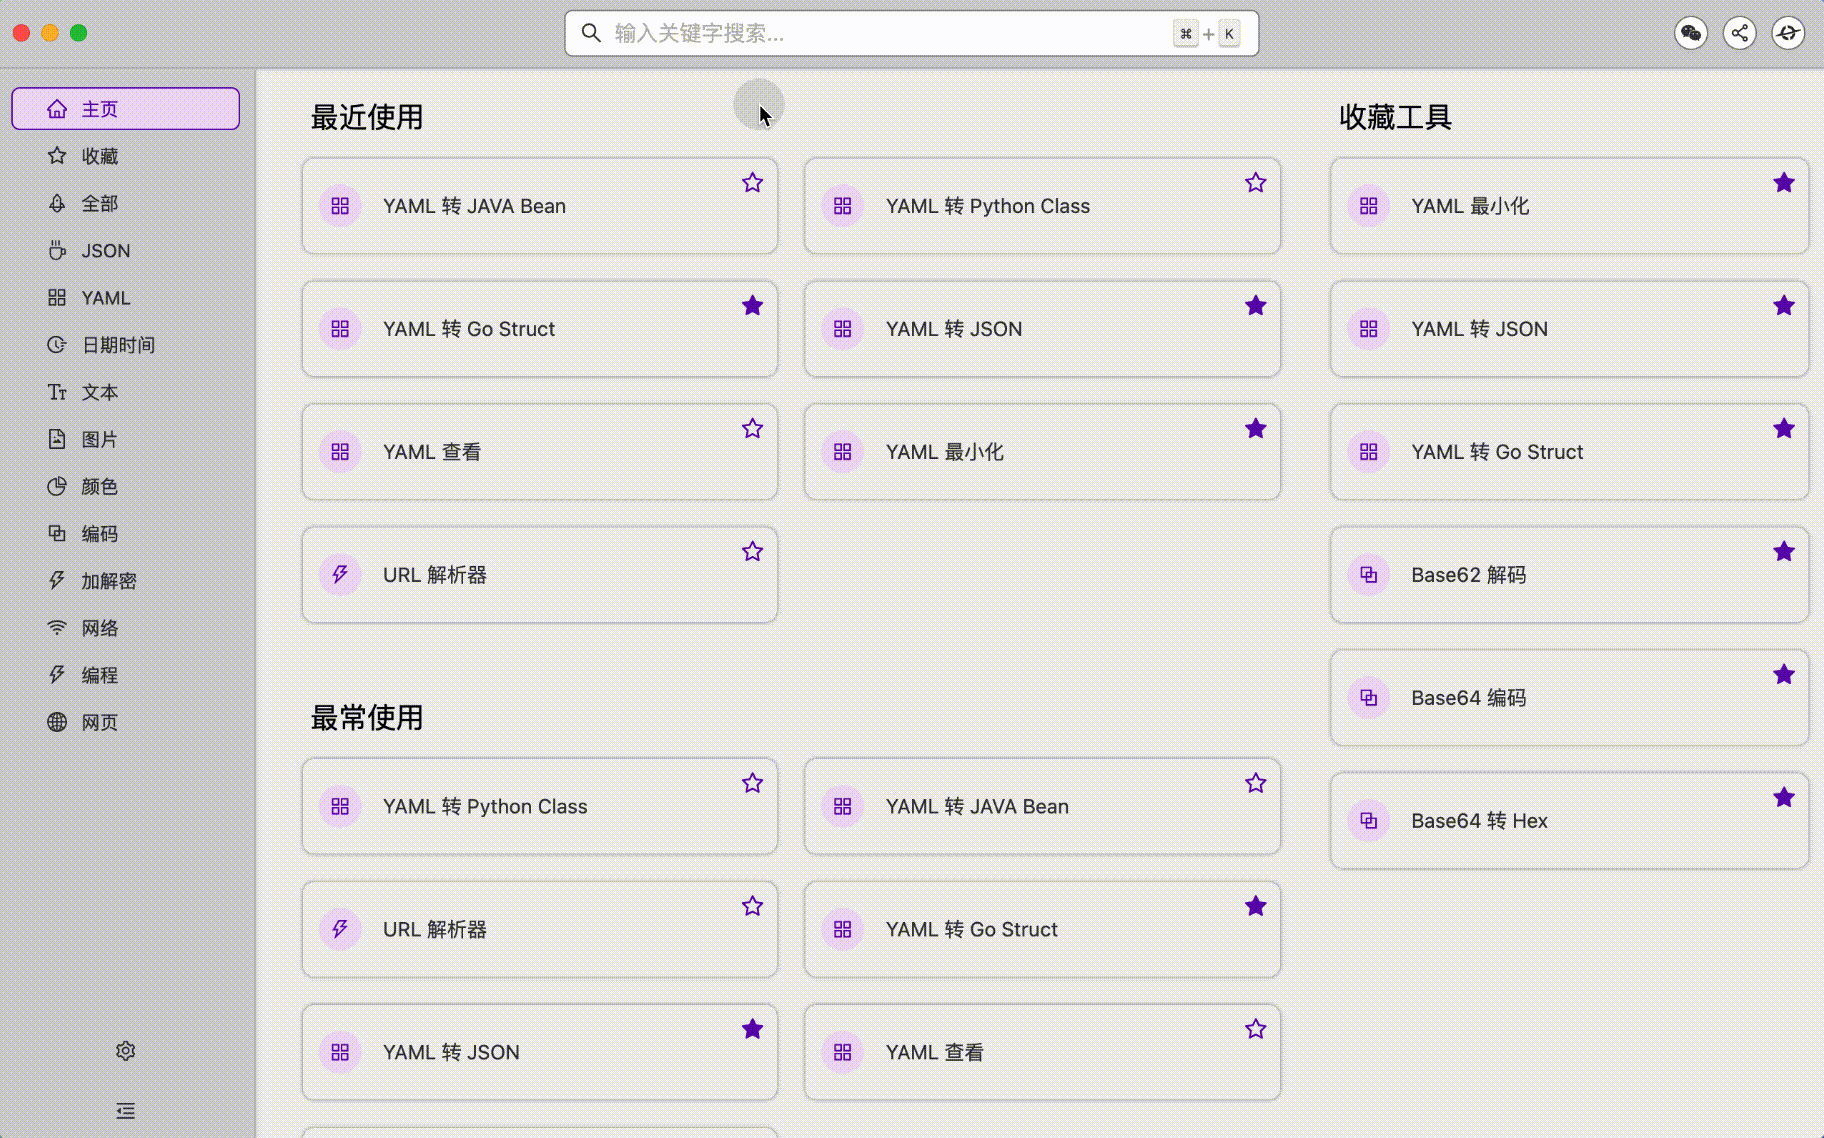Open 颜色 category in sidebar
This screenshot has height=1138, width=1824.
pos(126,486)
